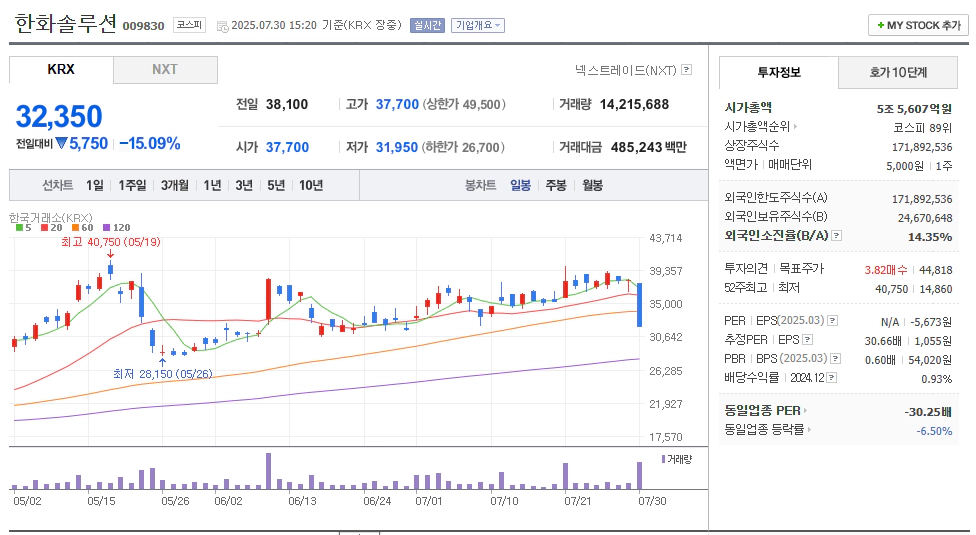Click 고가 value 37,700
The width and height of the screenshot is (976, 535).
pyautogui.click(x=397, y=105)
